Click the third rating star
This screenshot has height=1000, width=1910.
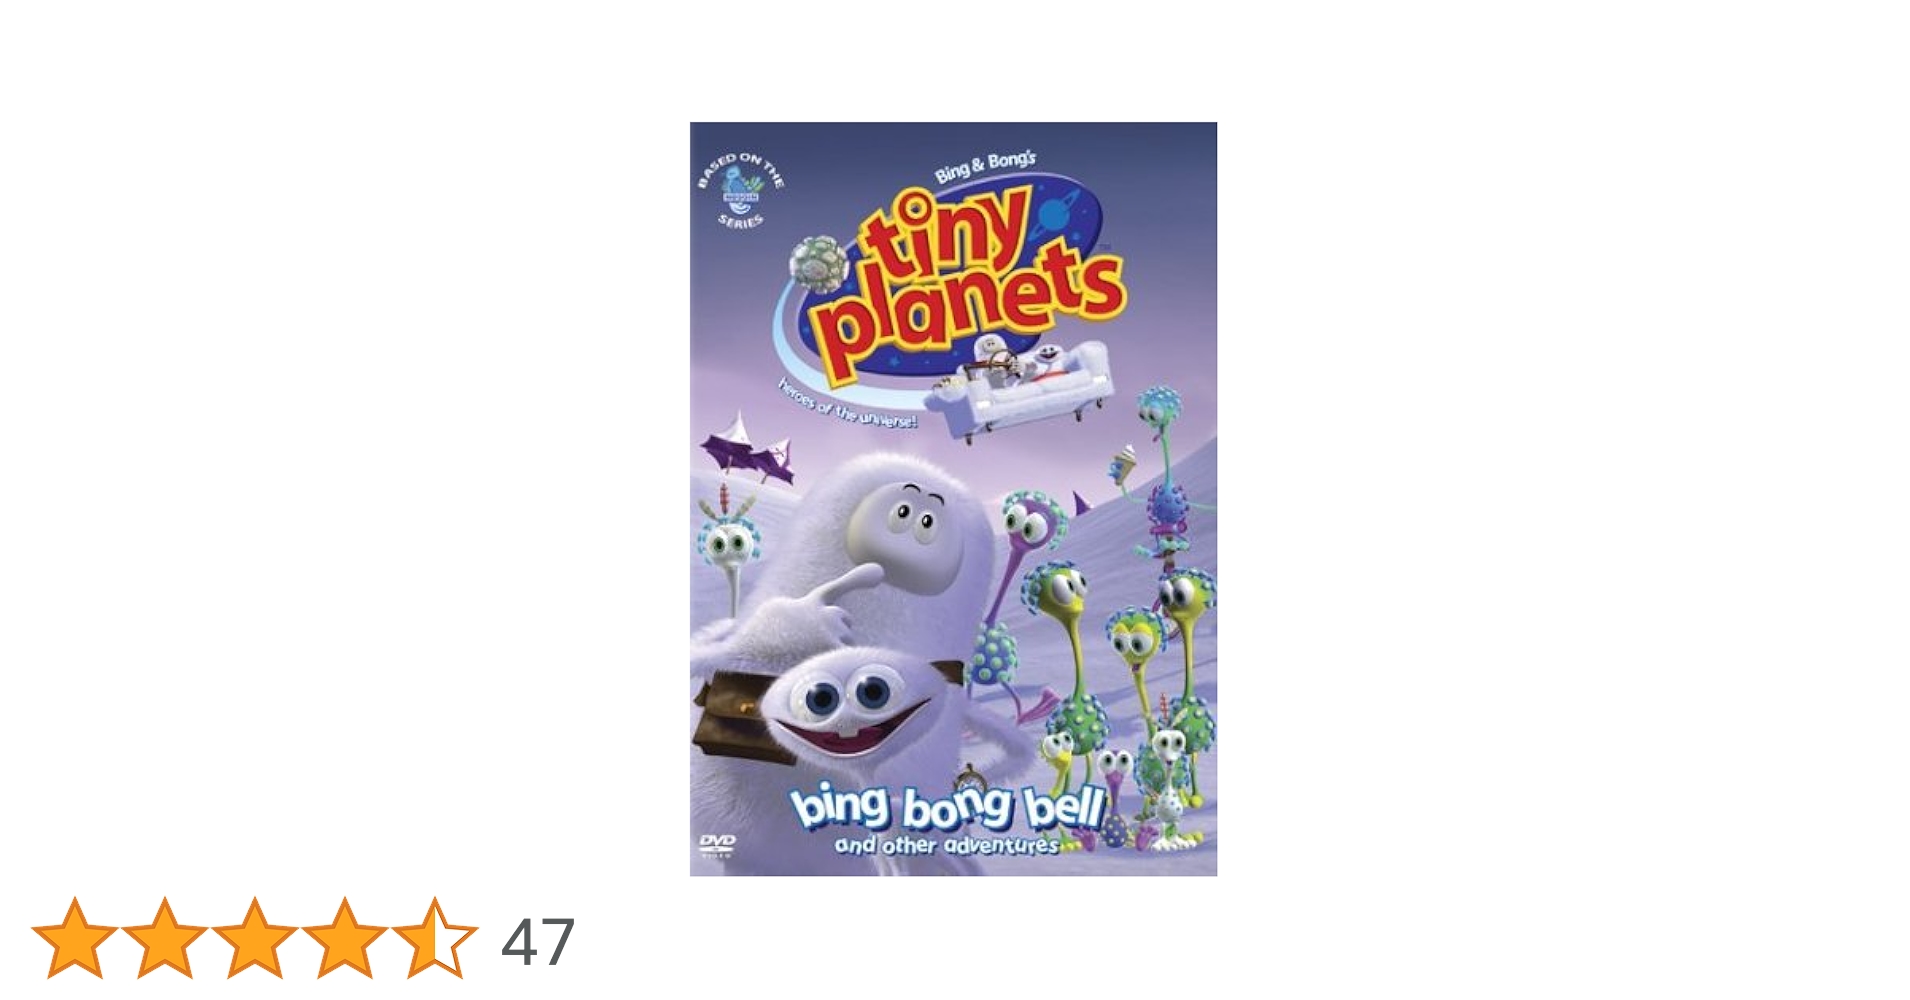coord(255,938)
